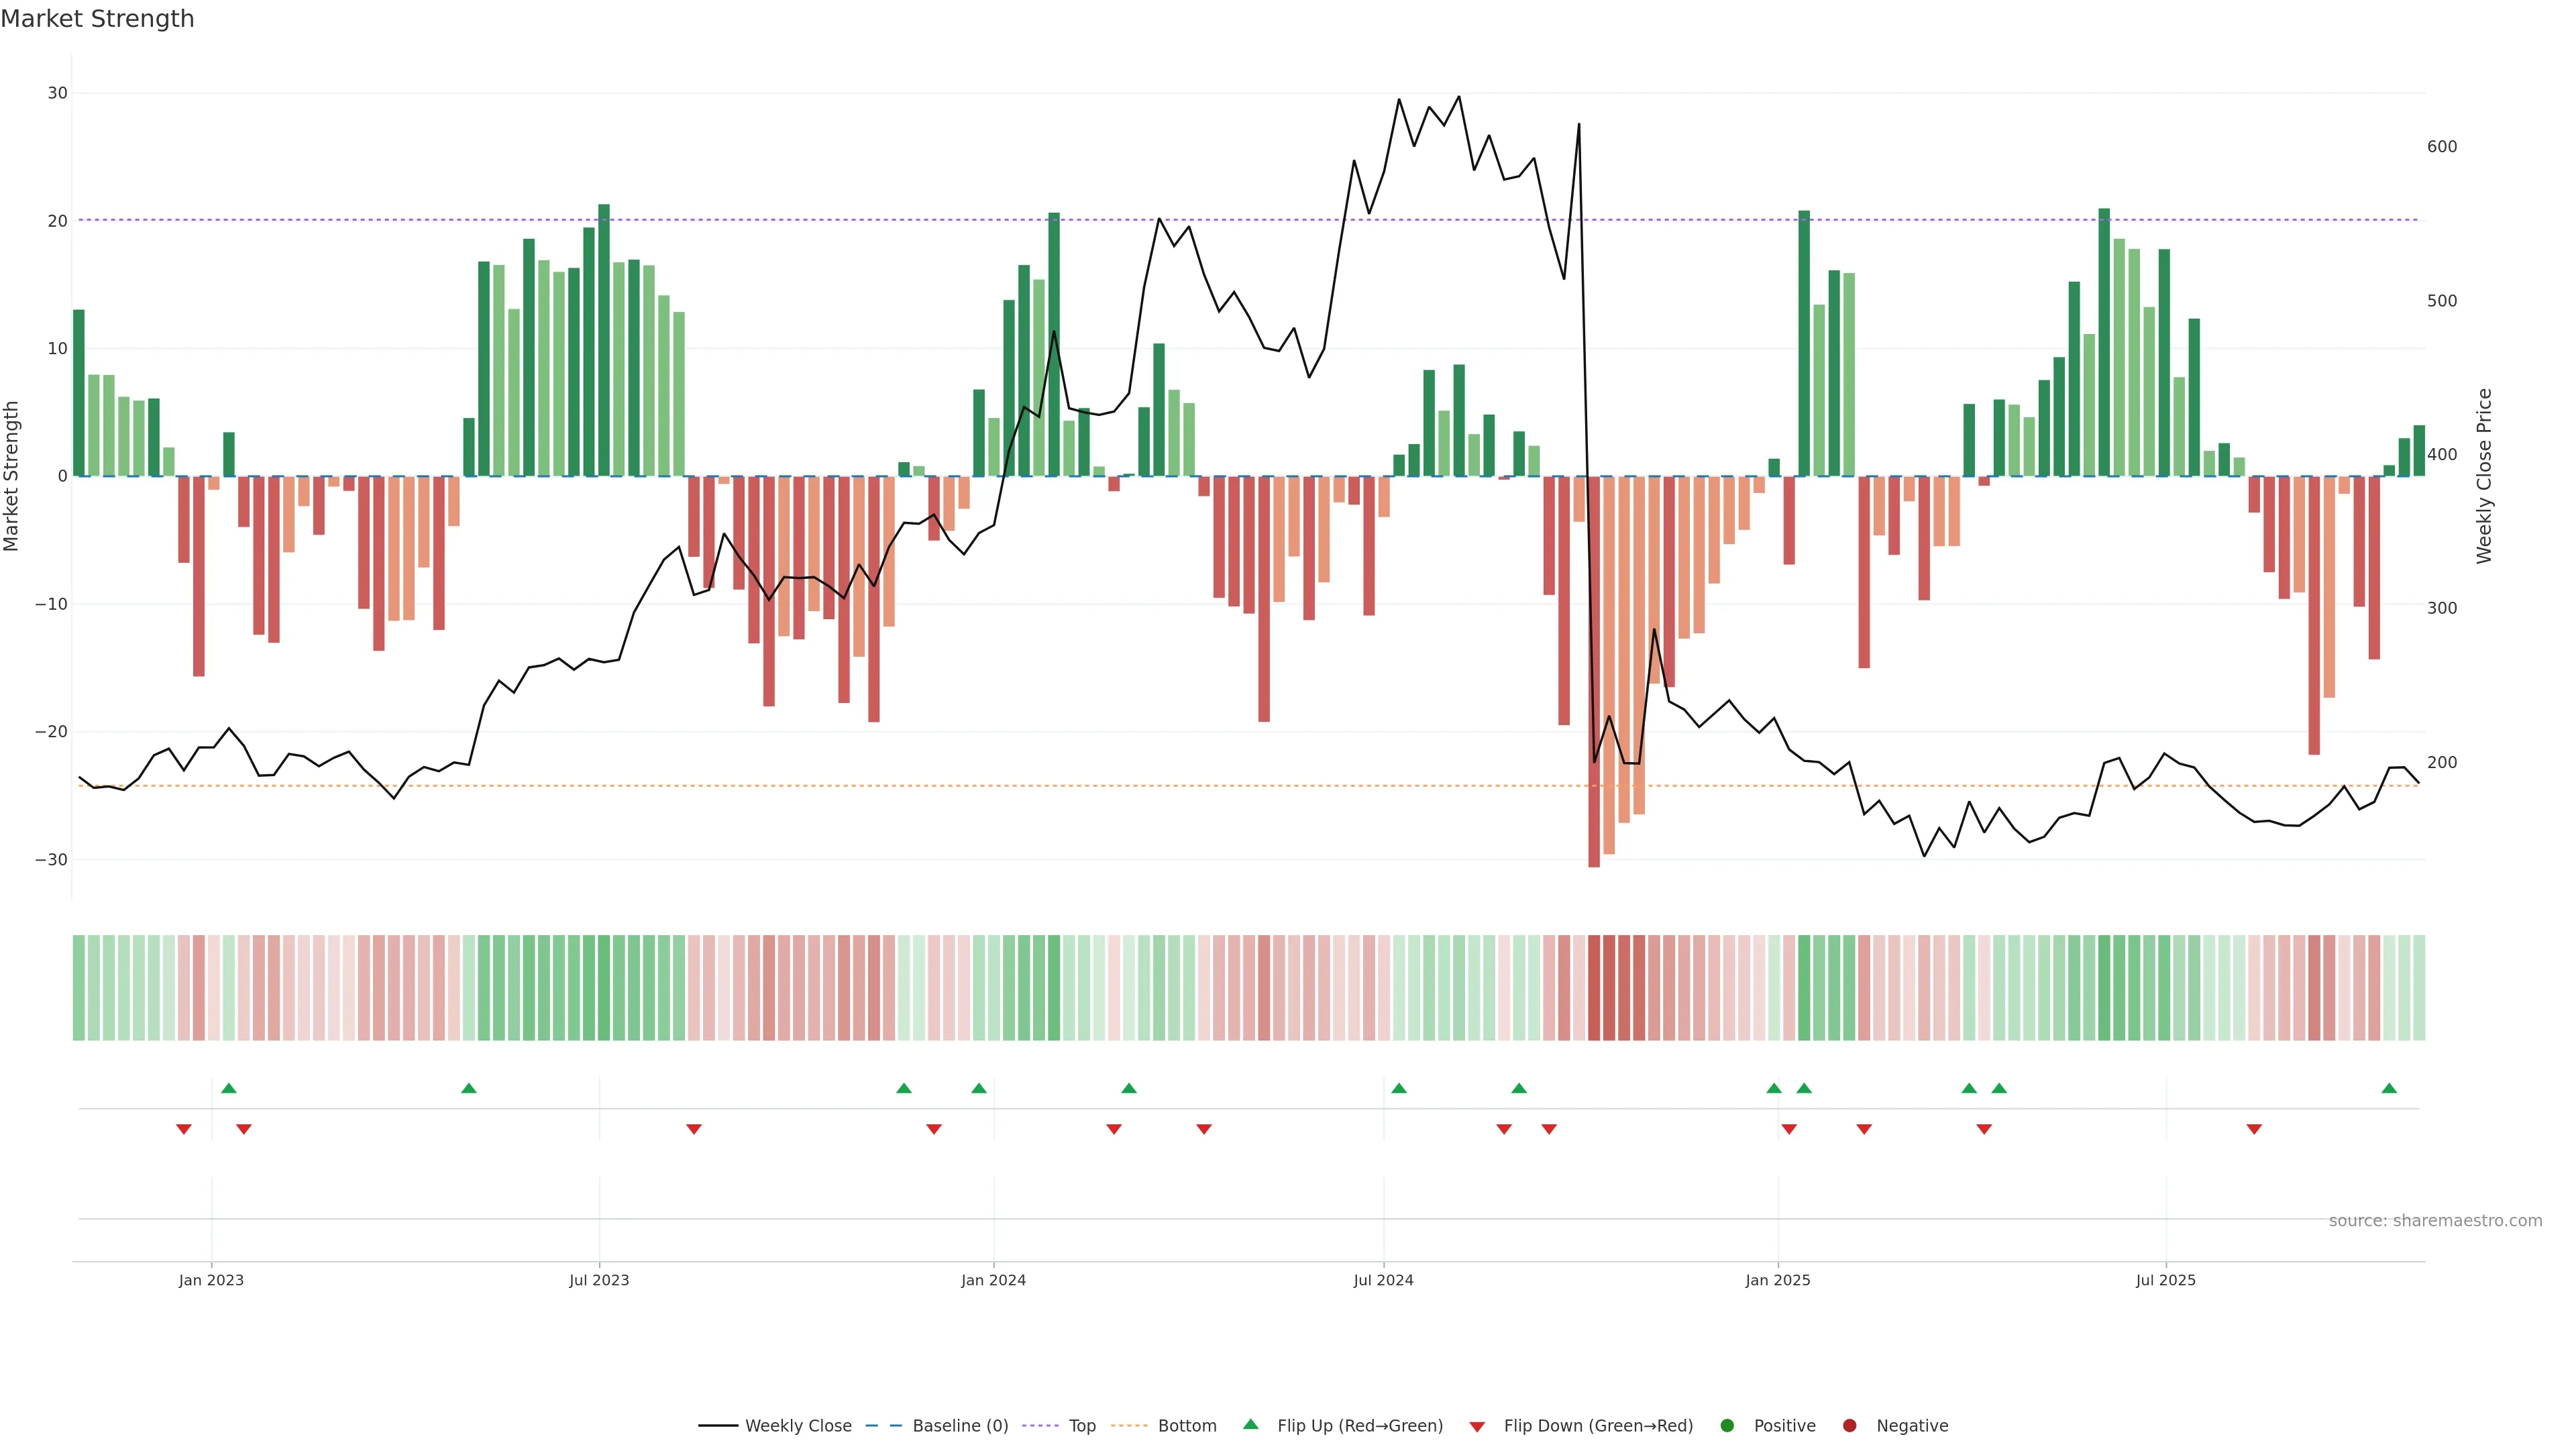This screenshot has height=1449, width=2576.
Task: Click the Flip Up green triangle legend icon
Action: [x=1250, y=1425]
